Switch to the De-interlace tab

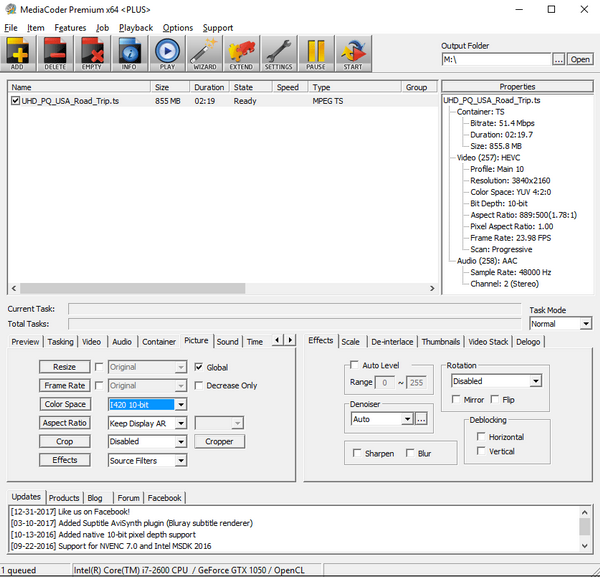tap(391, 341)
